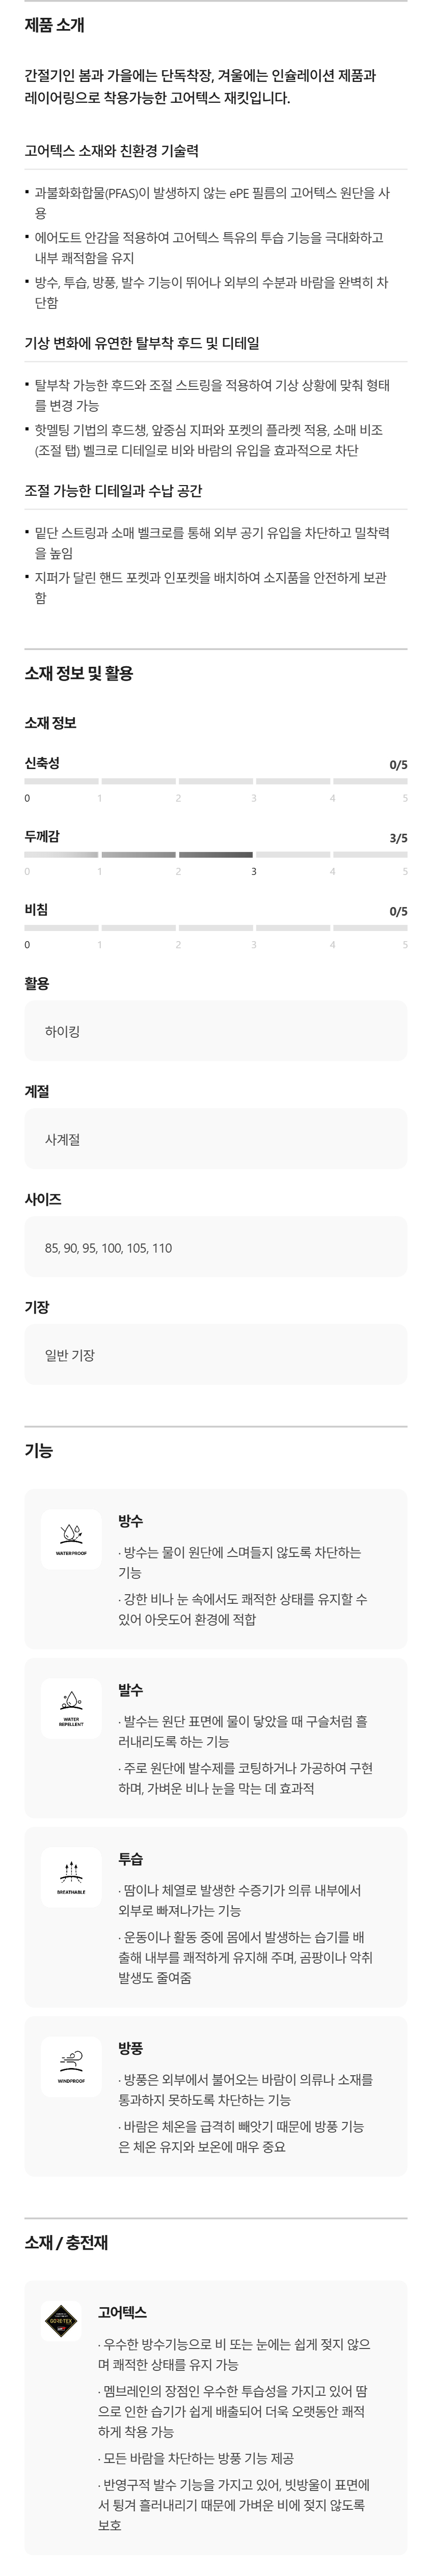Click the Water Repellent icon
The image size is (432, 2576).
pos(71,1707)
